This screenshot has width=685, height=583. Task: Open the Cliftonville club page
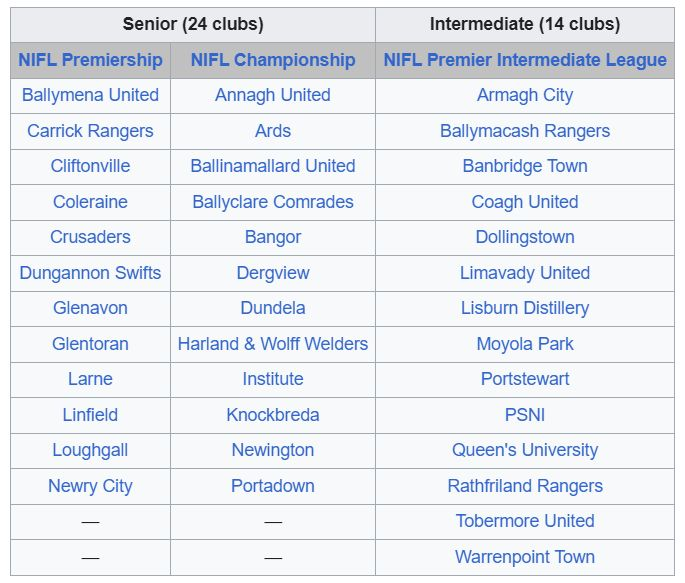click(x=90, y=166)
